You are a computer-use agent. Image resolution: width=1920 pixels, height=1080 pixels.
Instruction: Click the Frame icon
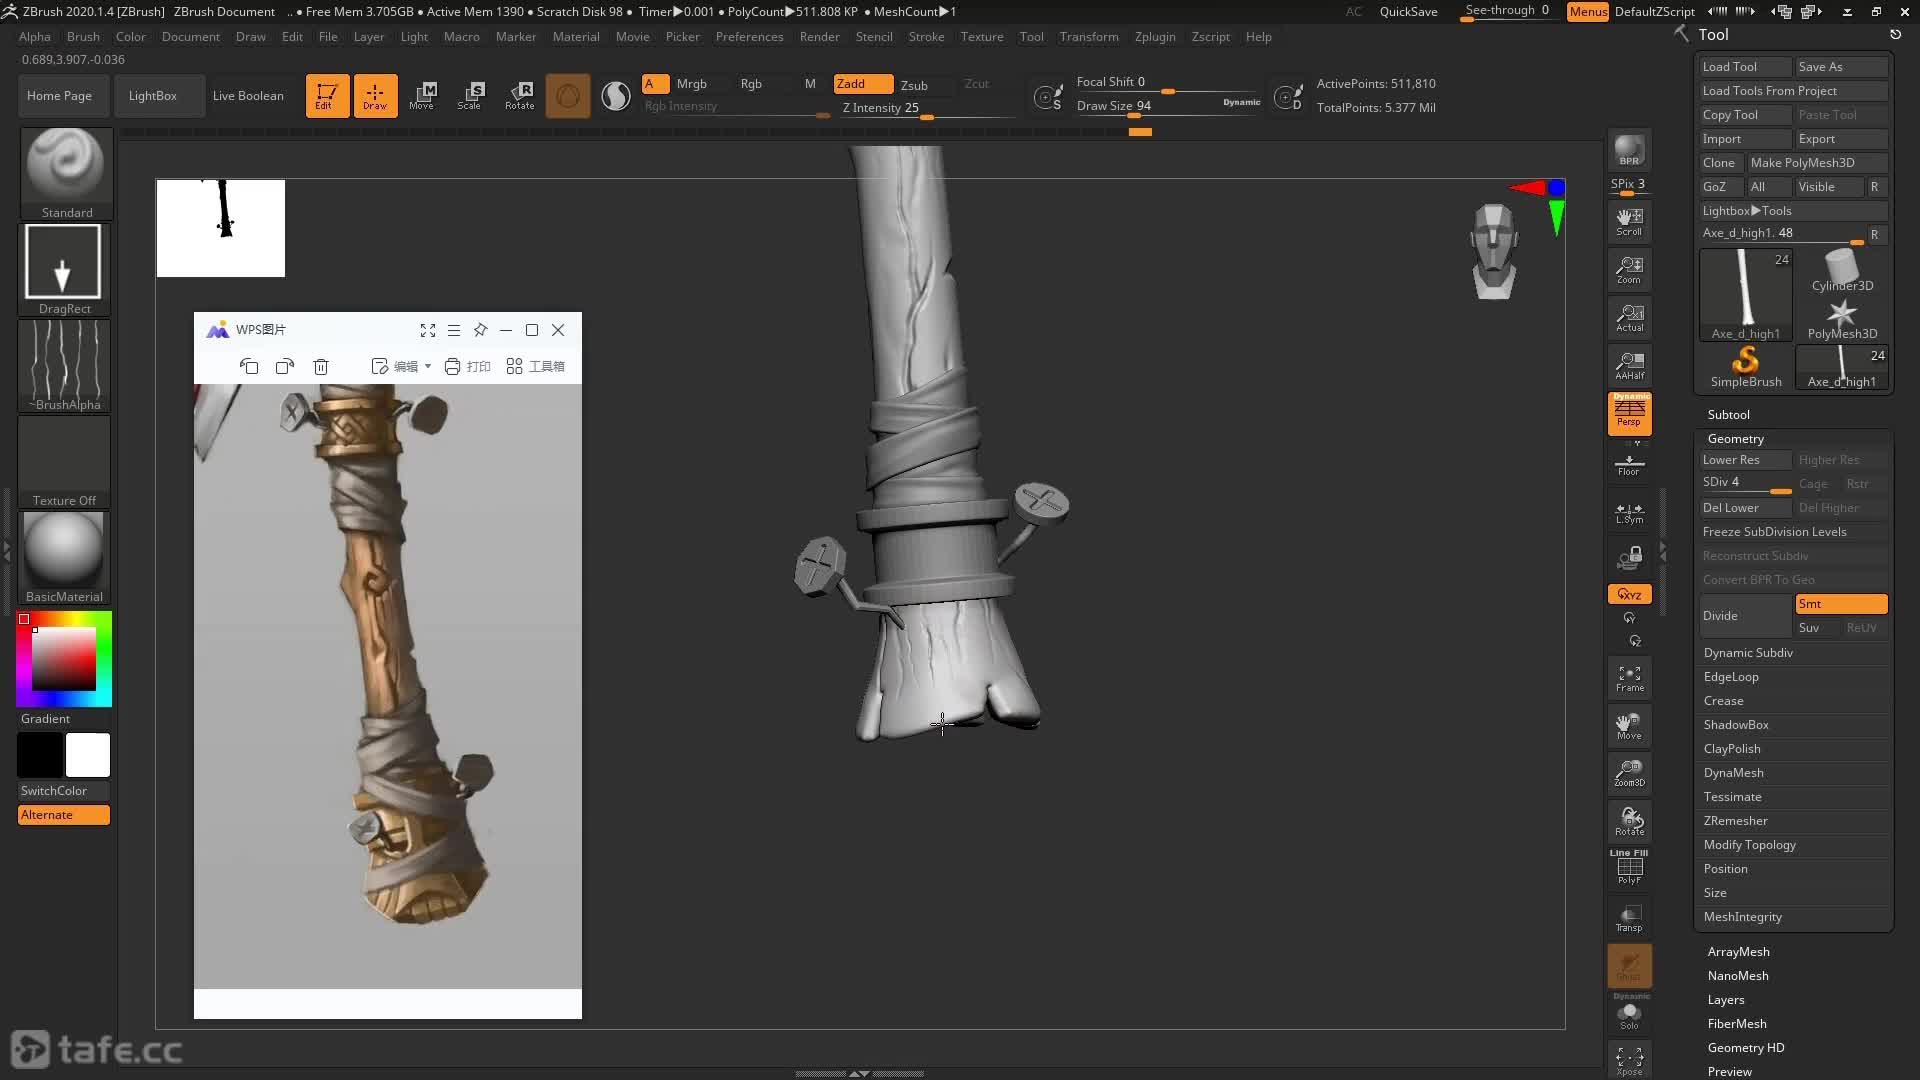(1629, 678)
